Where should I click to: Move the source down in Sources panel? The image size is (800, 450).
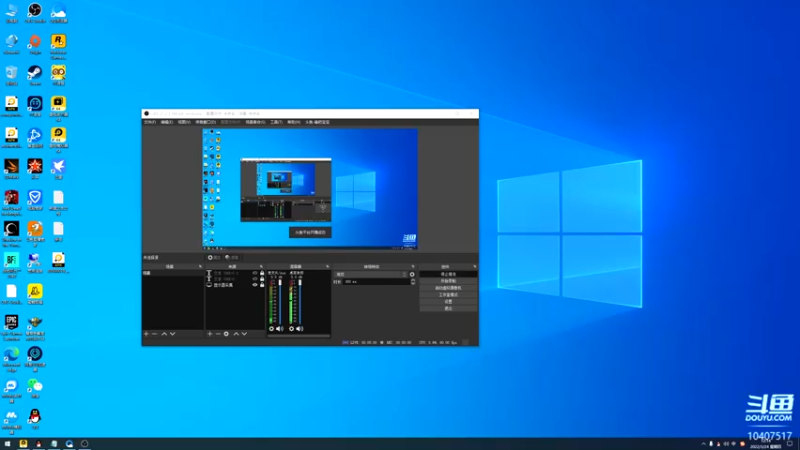[x=244, y=334]
